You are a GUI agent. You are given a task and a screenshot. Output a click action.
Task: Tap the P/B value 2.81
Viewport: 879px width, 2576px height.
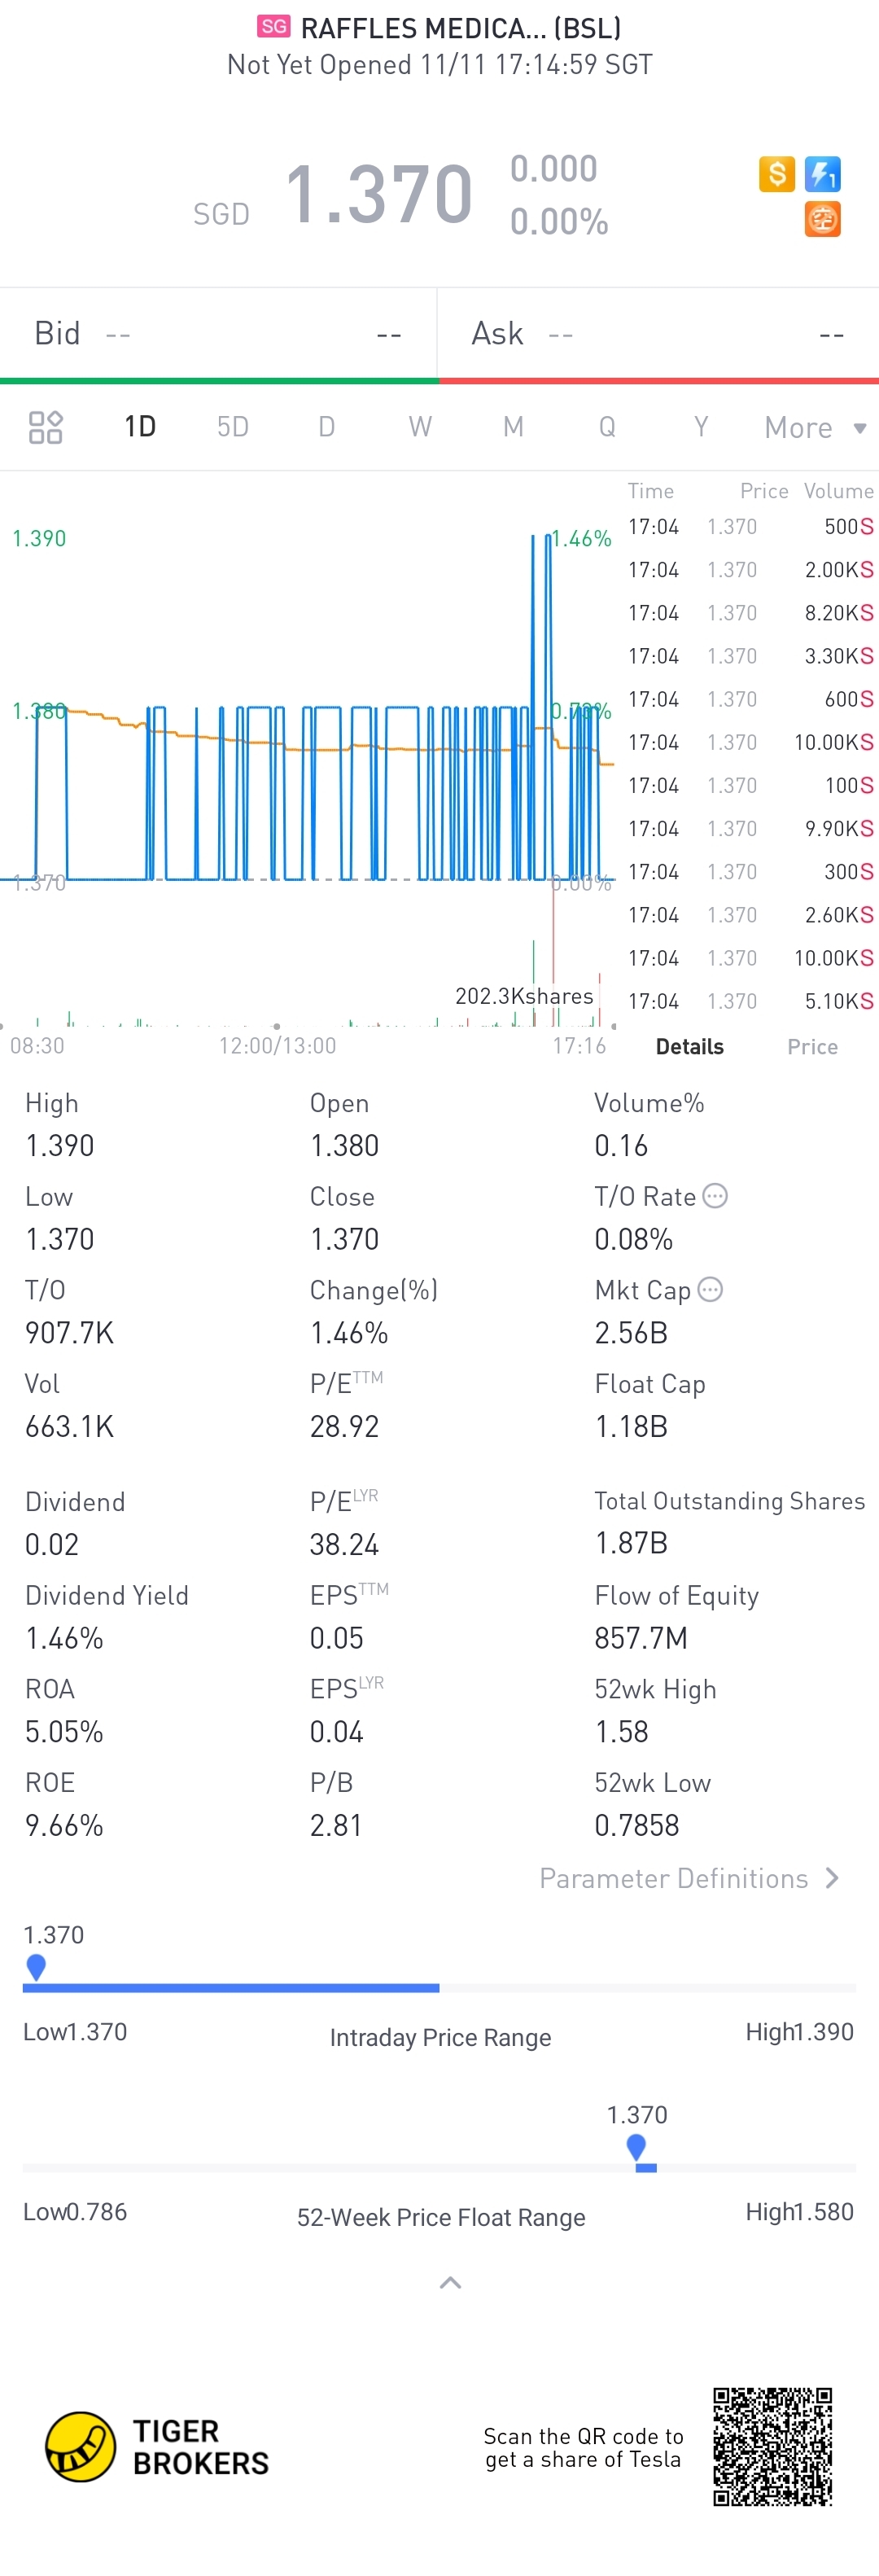(x=336, y=1826)
